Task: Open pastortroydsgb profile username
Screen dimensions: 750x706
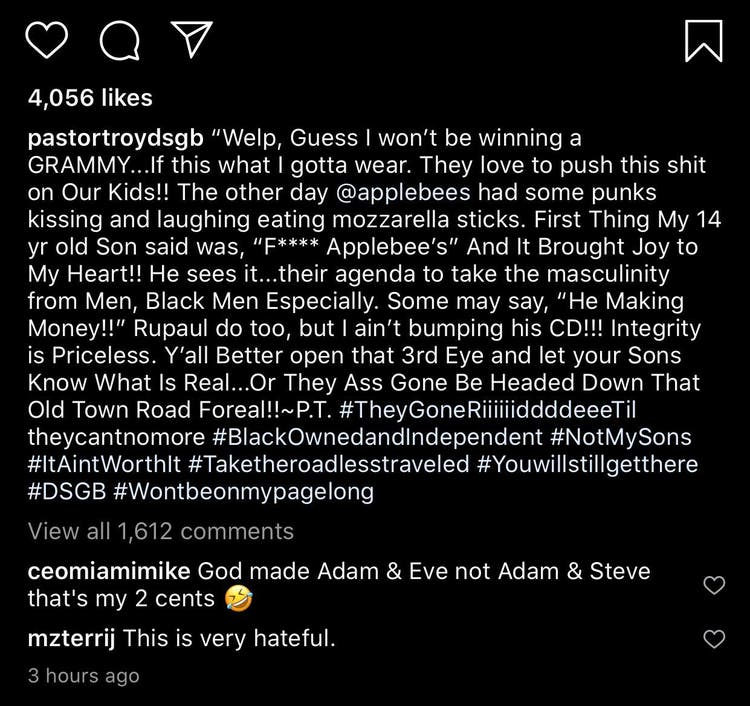Action: click(119, 138)
